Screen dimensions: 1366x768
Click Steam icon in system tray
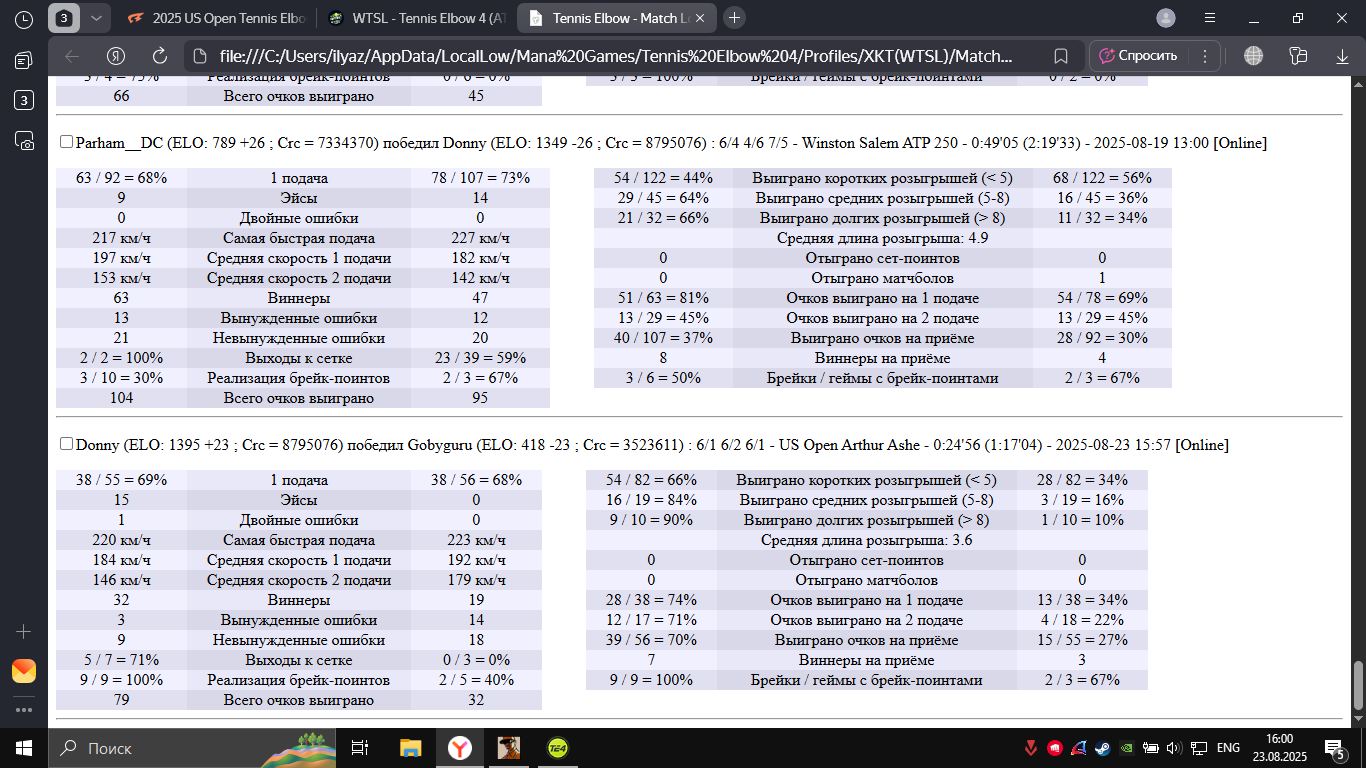(1103, 748)
